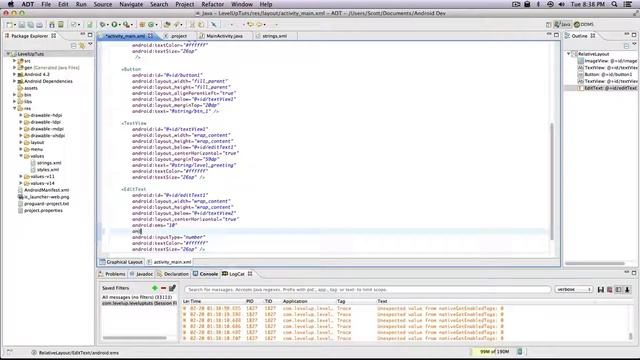The height and width of the screenshot is (360, 640).
Task: Toggle display of saved filters view
Action: click(x=618, y=289)
